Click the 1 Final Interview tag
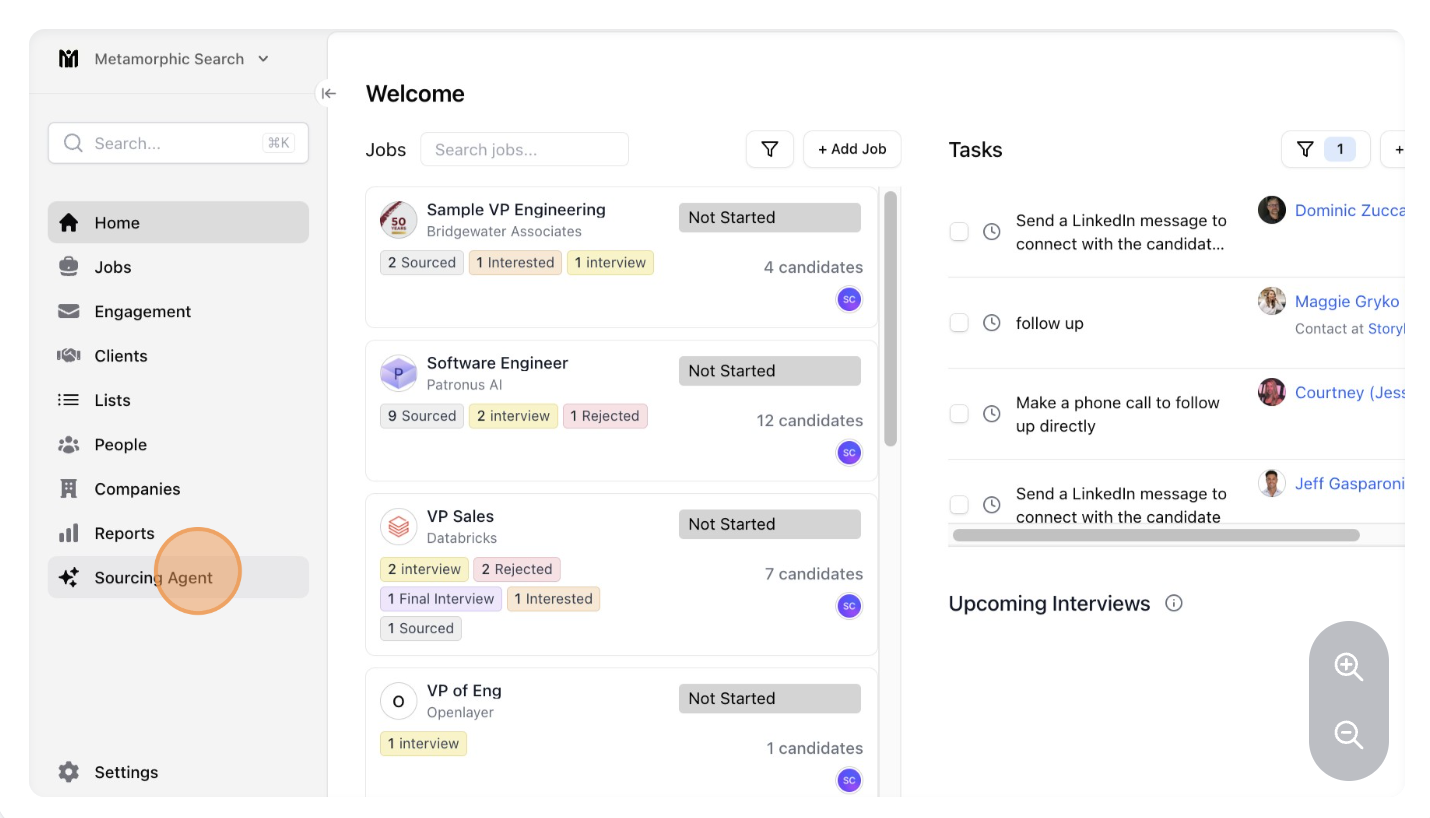 [441, 599]
